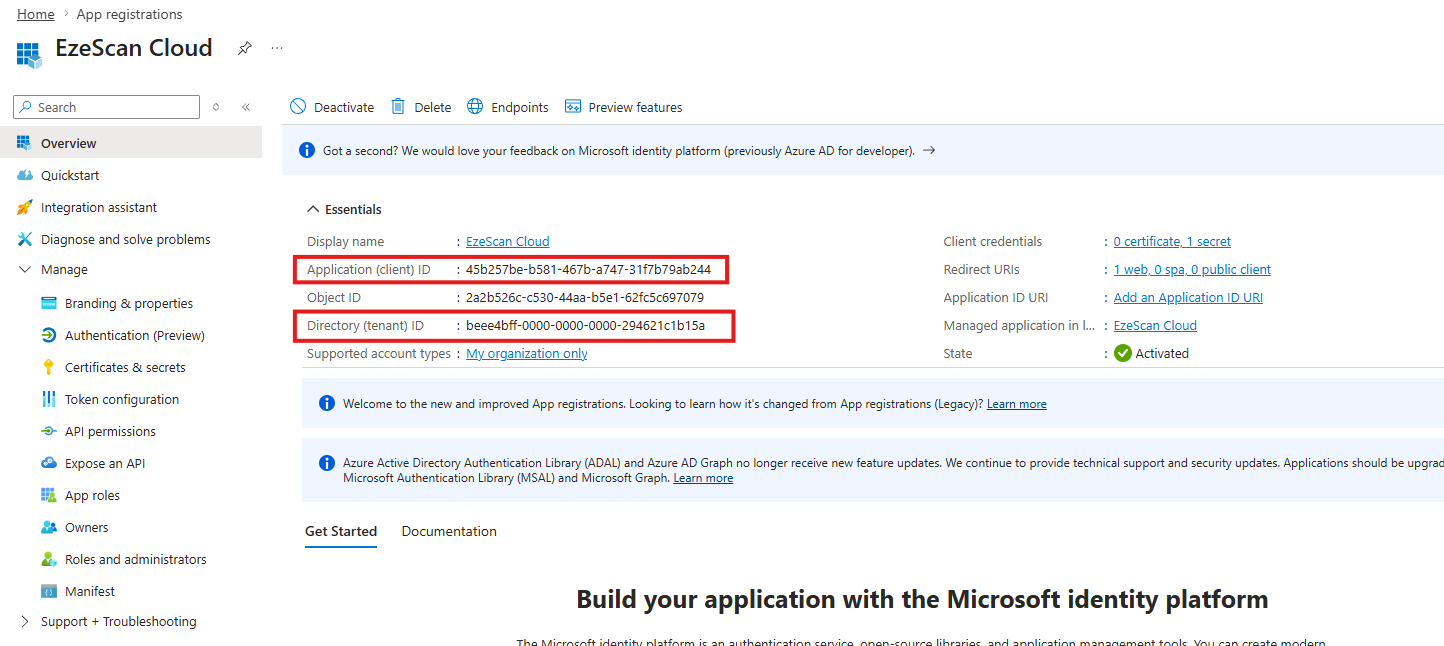Click the Certificates & secrets key icon
This screenshot has width=1444, height=646.
click(x=49, y=367)
